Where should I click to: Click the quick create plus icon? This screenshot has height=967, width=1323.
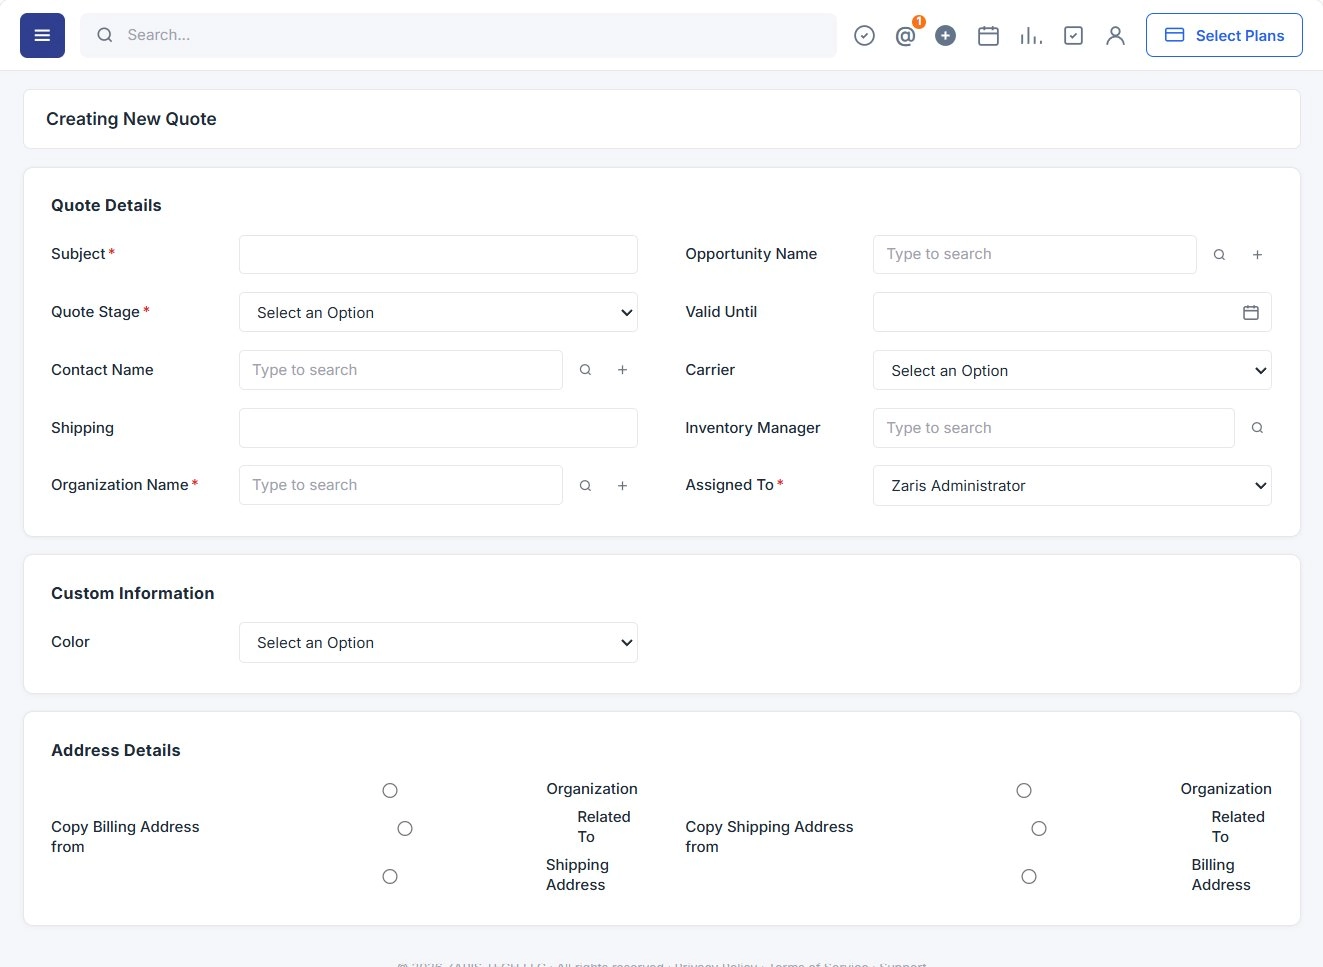[946, 36]
